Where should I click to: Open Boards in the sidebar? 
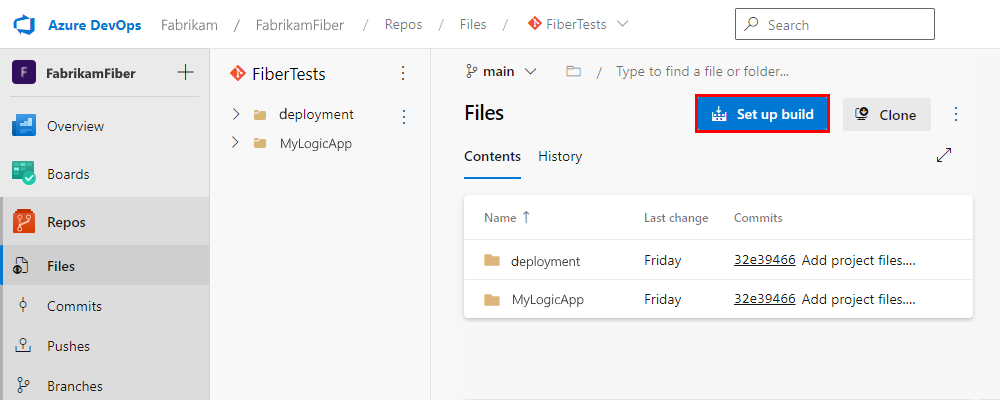pyautogui.click(x=68, y=174)
